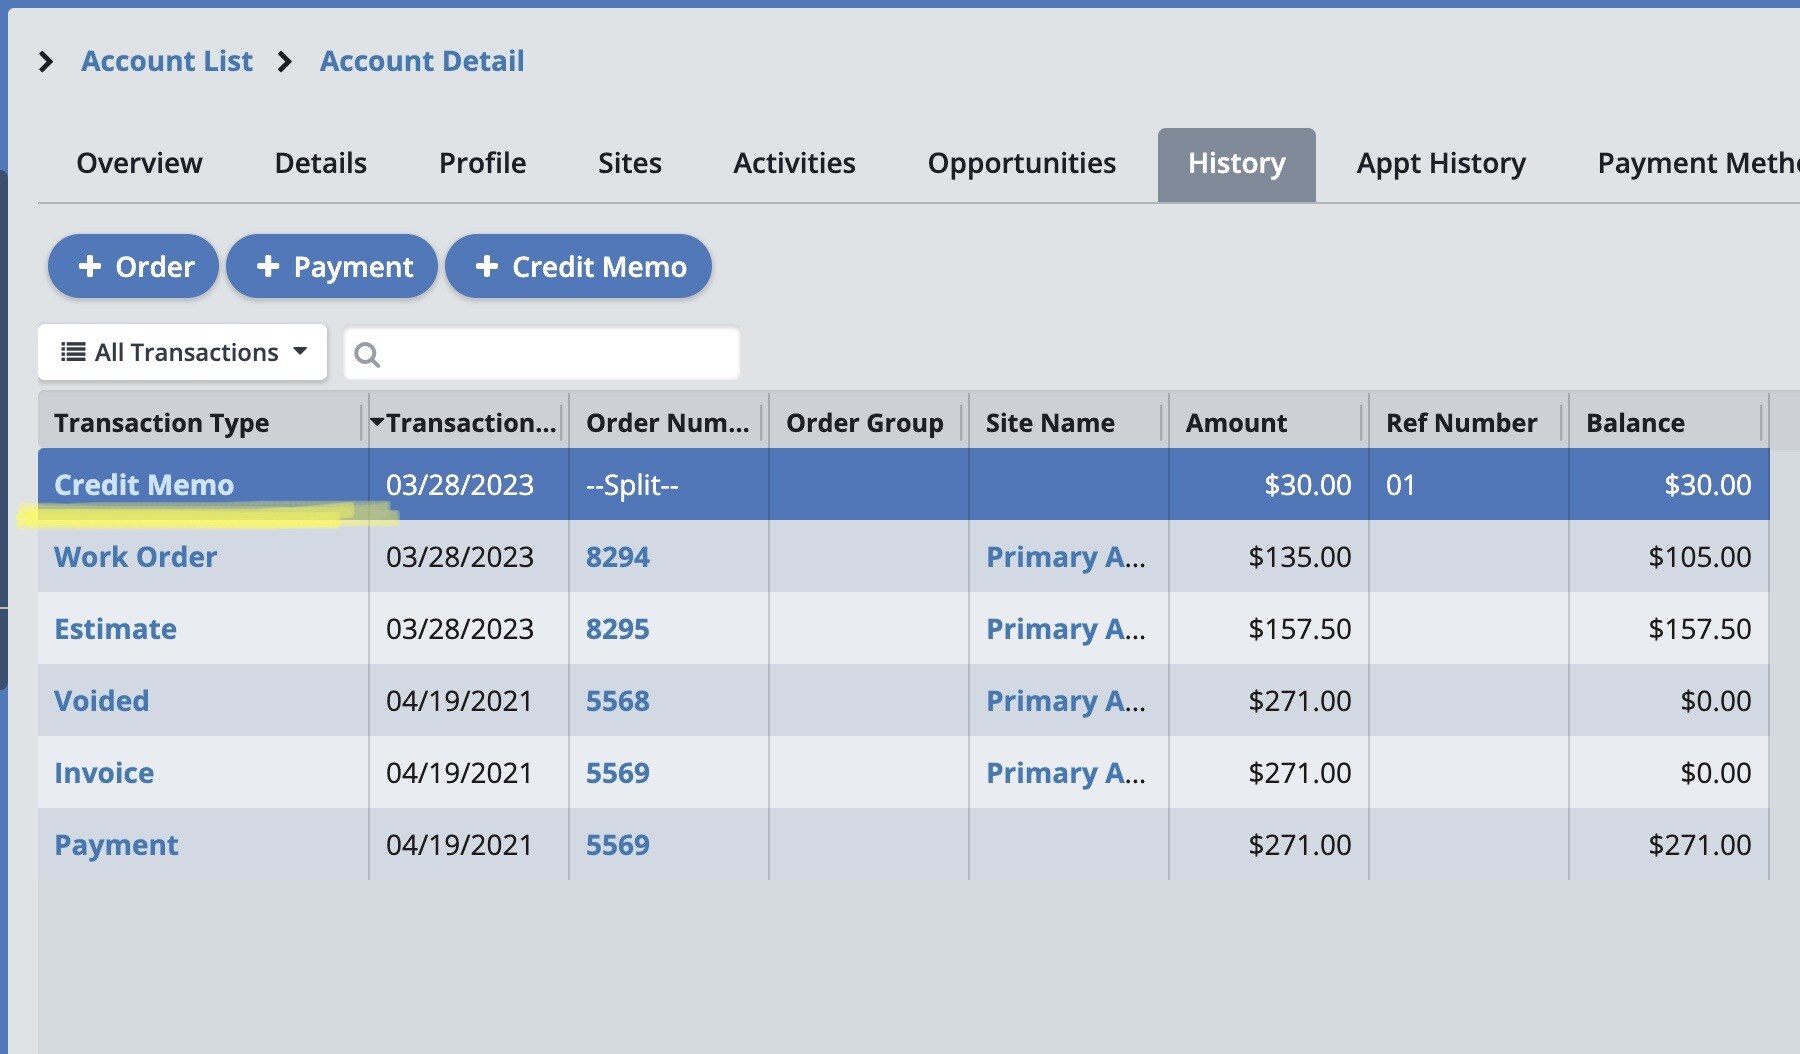The width and height of the screenshot is (1800, 1054).
Task: Open Primary site link in Invoice row
Action: point(1064,773)
